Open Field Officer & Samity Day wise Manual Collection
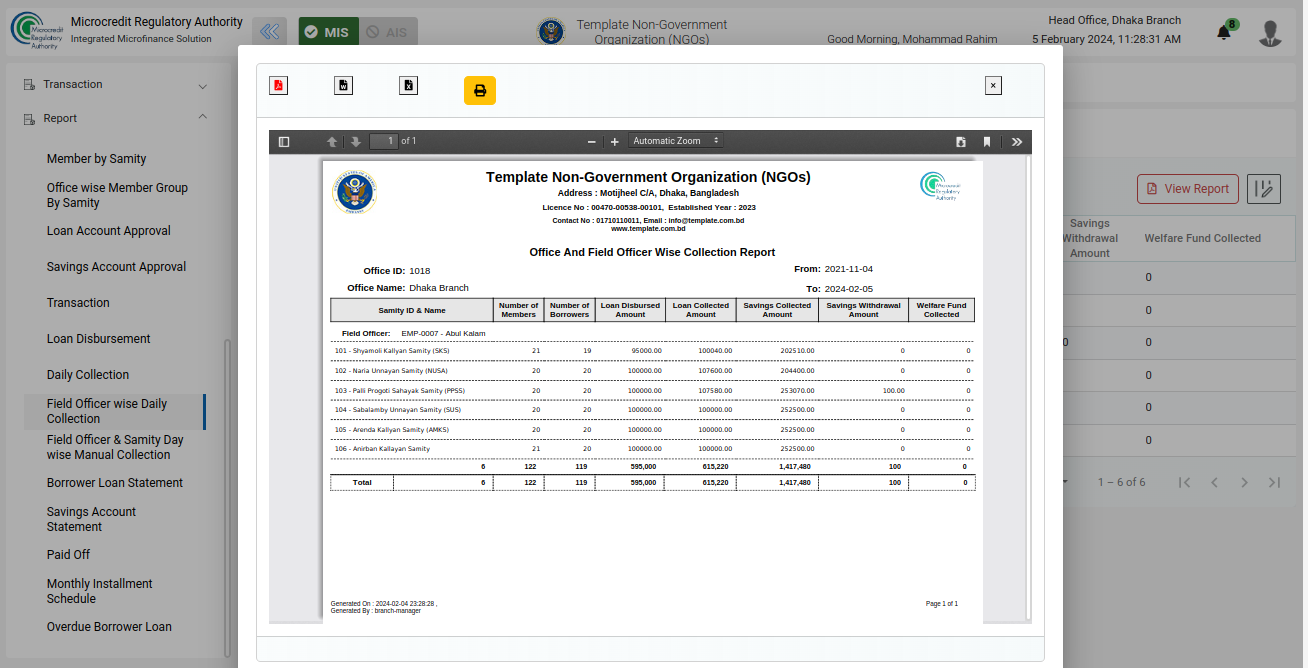 tap(115, 447)
